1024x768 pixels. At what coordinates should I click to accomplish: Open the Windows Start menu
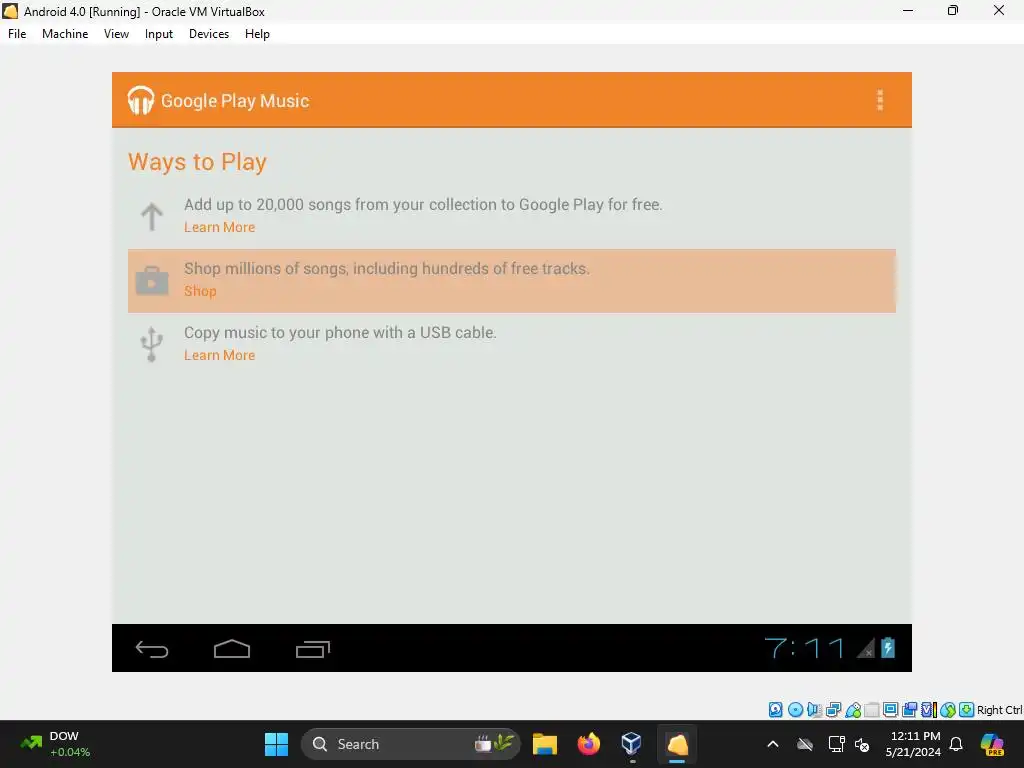coord(276,744)
